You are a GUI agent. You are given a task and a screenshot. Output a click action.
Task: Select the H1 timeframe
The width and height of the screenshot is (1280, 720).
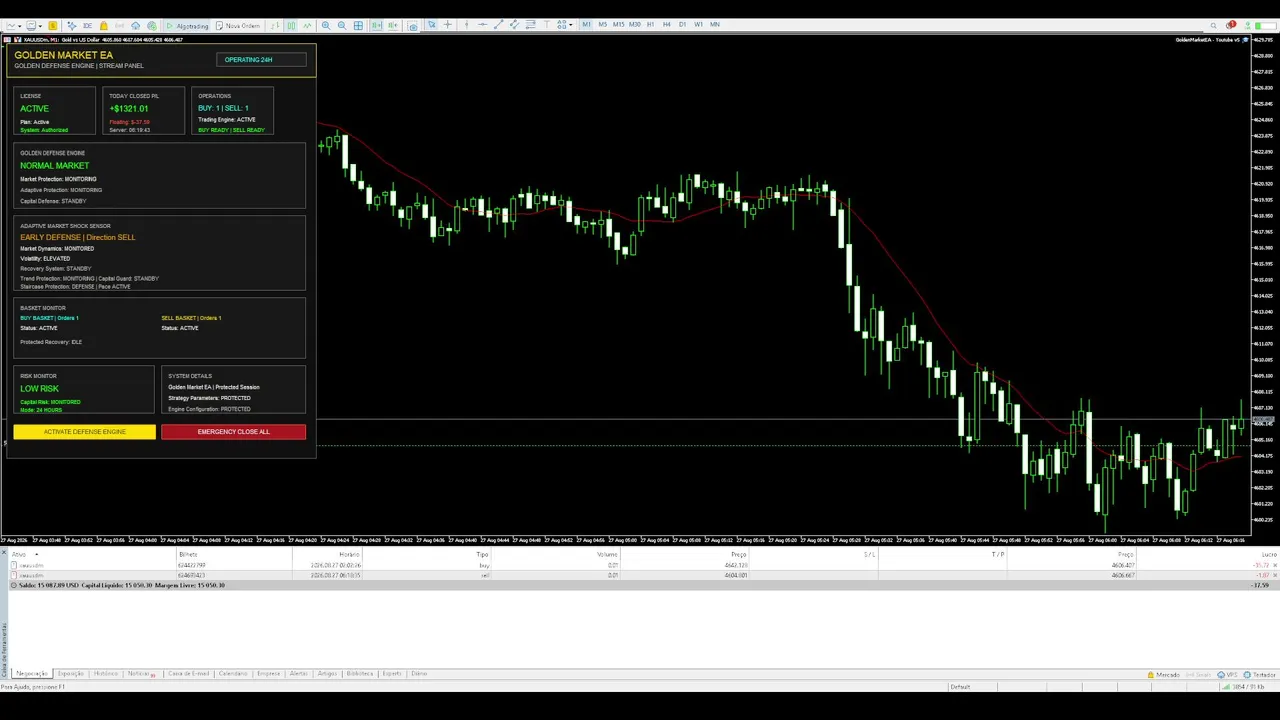(651, 24)
